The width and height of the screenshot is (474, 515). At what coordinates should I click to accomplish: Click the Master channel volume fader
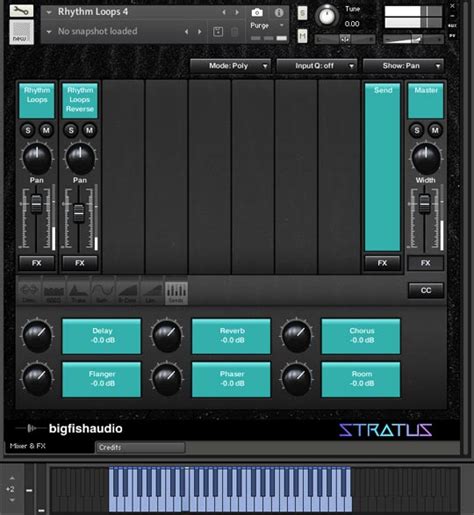(x=424, y=203)
